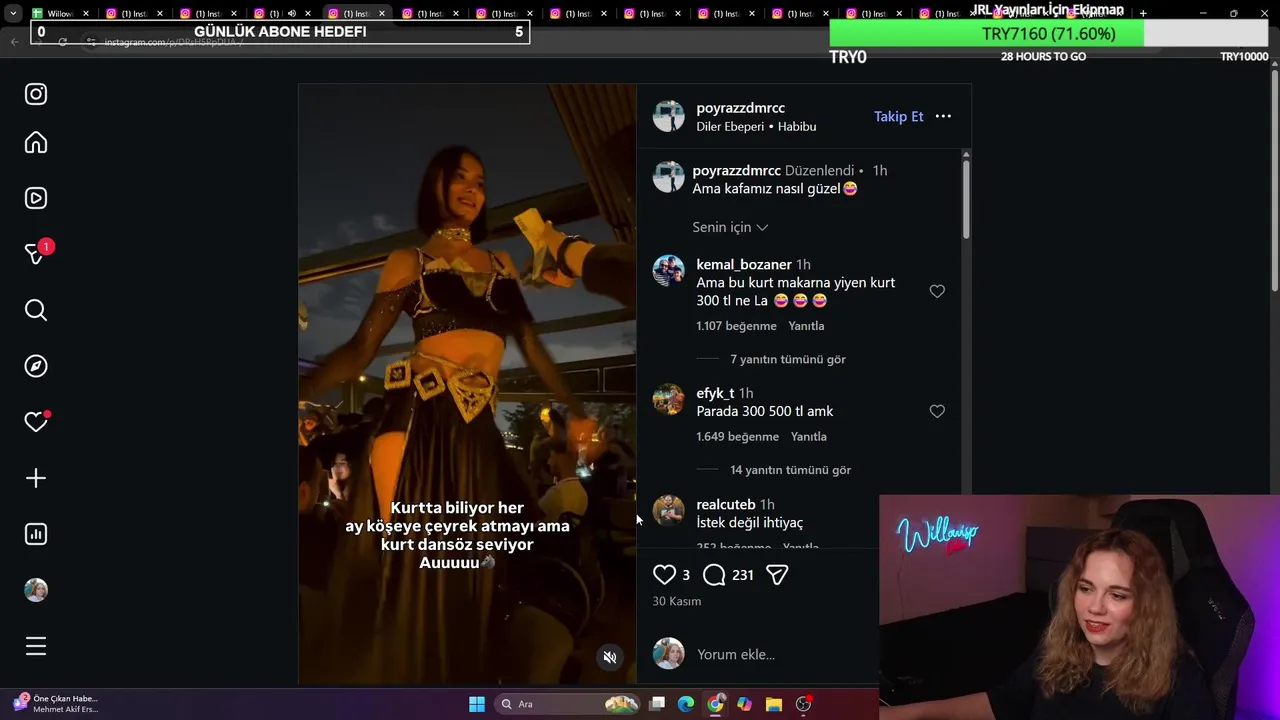Reply to kemal_bozaner's comment via Yanıtla
Screen dimensions: 1280x720
point(806,326)
